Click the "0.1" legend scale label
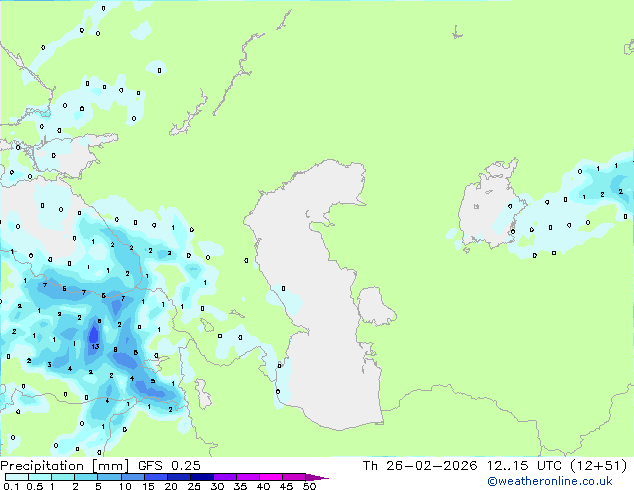634x490 pixels. (11, 486)
